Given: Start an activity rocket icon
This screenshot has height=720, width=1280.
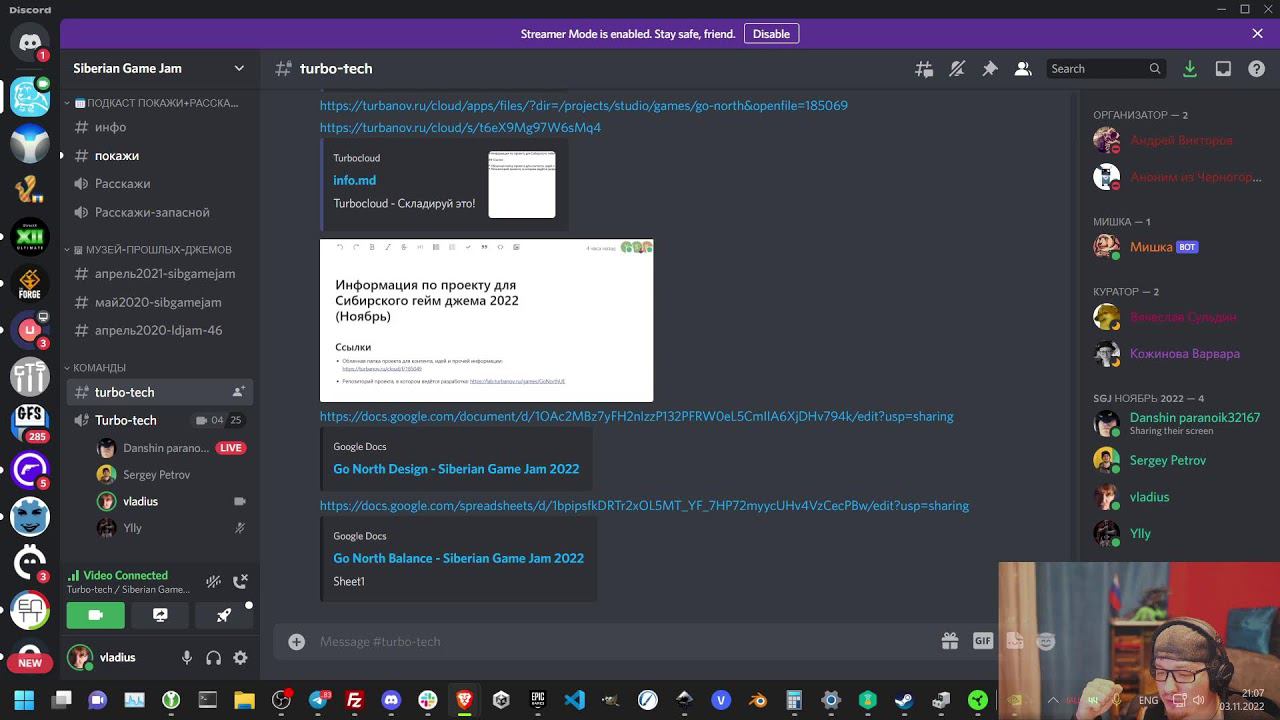Looking at the screenshot, I should [x=224, y=615].
